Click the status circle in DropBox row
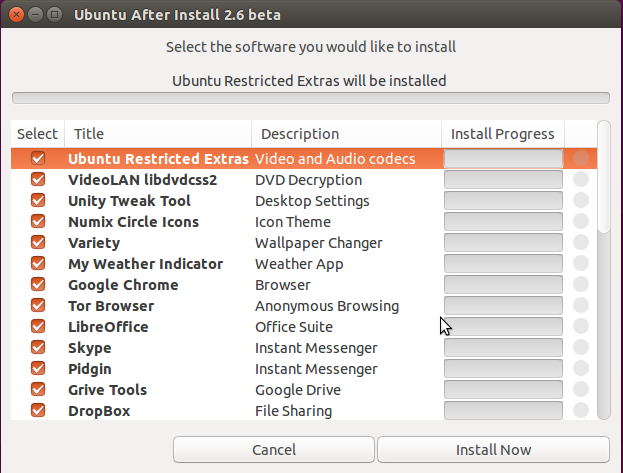The image size is (623, 473). coord(581,411)
